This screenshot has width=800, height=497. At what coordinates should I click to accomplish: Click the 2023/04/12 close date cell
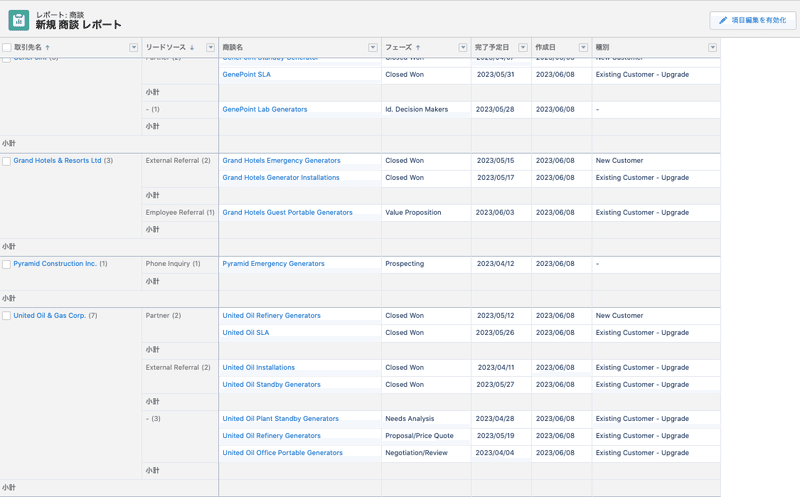pyautogui.click(x=501, y=264)
